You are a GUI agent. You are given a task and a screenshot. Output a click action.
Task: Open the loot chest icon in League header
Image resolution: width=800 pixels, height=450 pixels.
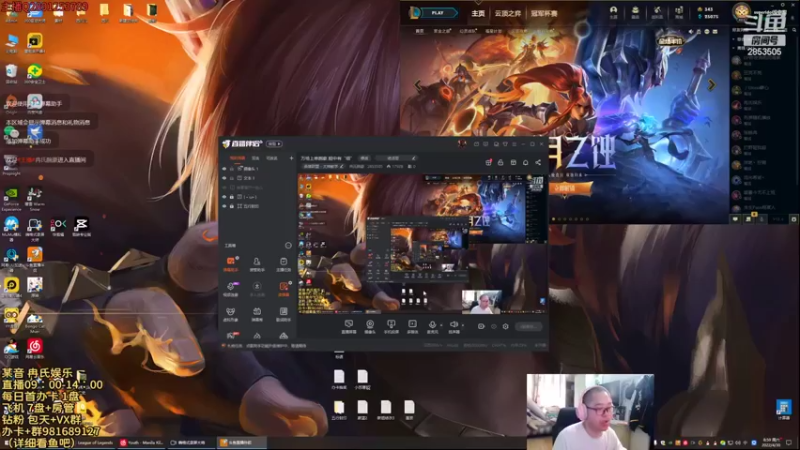(x=635, y=12)
